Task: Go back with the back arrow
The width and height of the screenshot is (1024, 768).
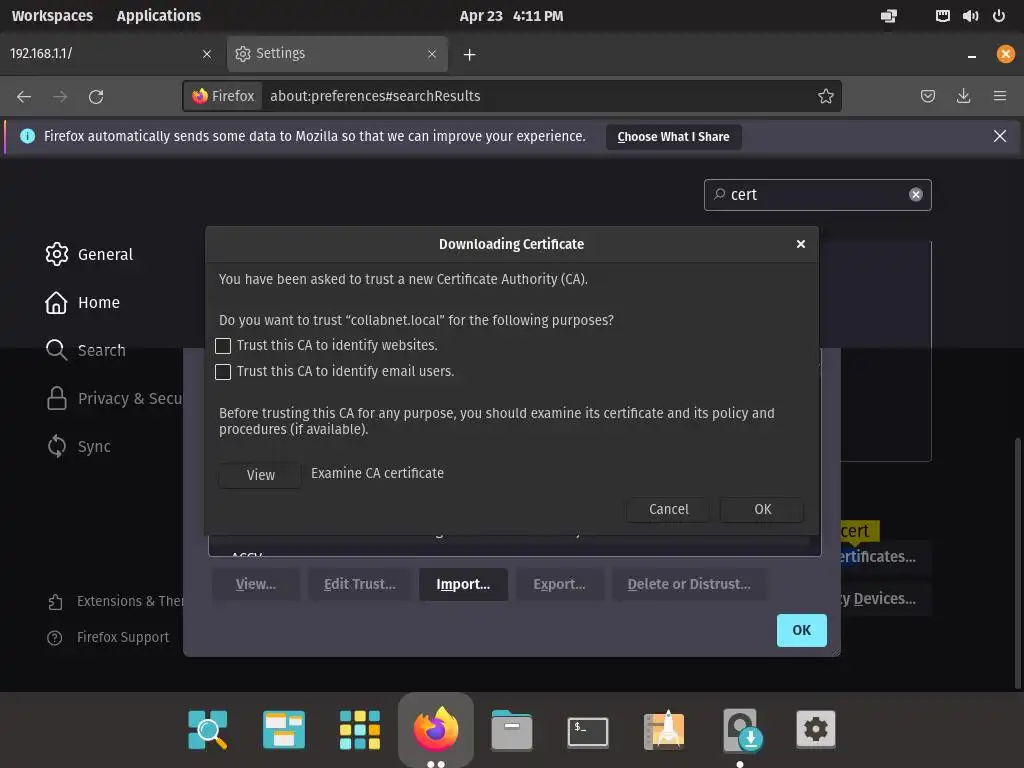Action: pyautogui.click(x=24, y=97)
